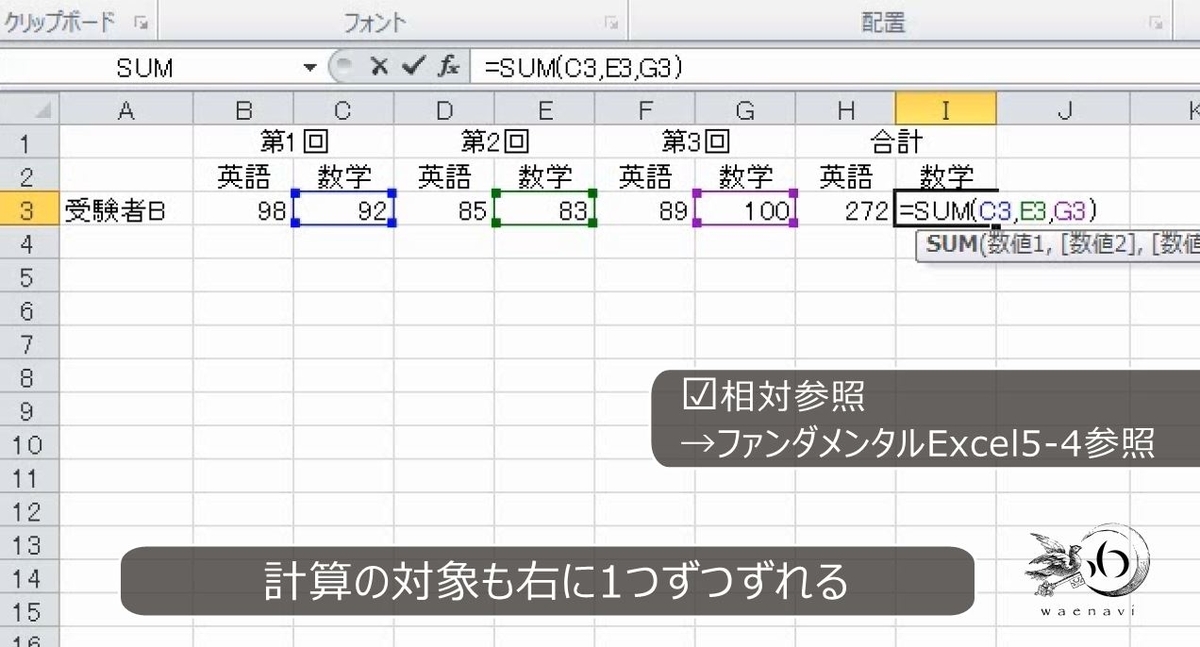Select row 2 header
This screenshot has width=1200, height=647.
click(x=29, y=177)
